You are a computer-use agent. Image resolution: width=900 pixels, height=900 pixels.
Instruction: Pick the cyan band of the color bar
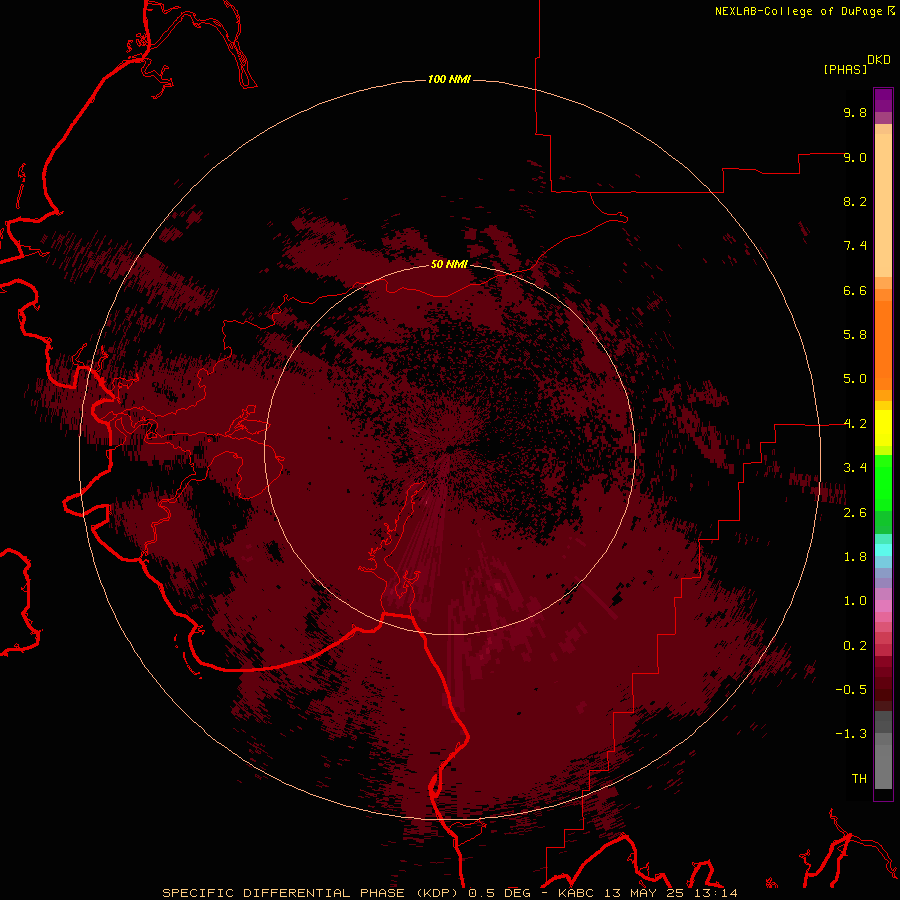point(883,550)
